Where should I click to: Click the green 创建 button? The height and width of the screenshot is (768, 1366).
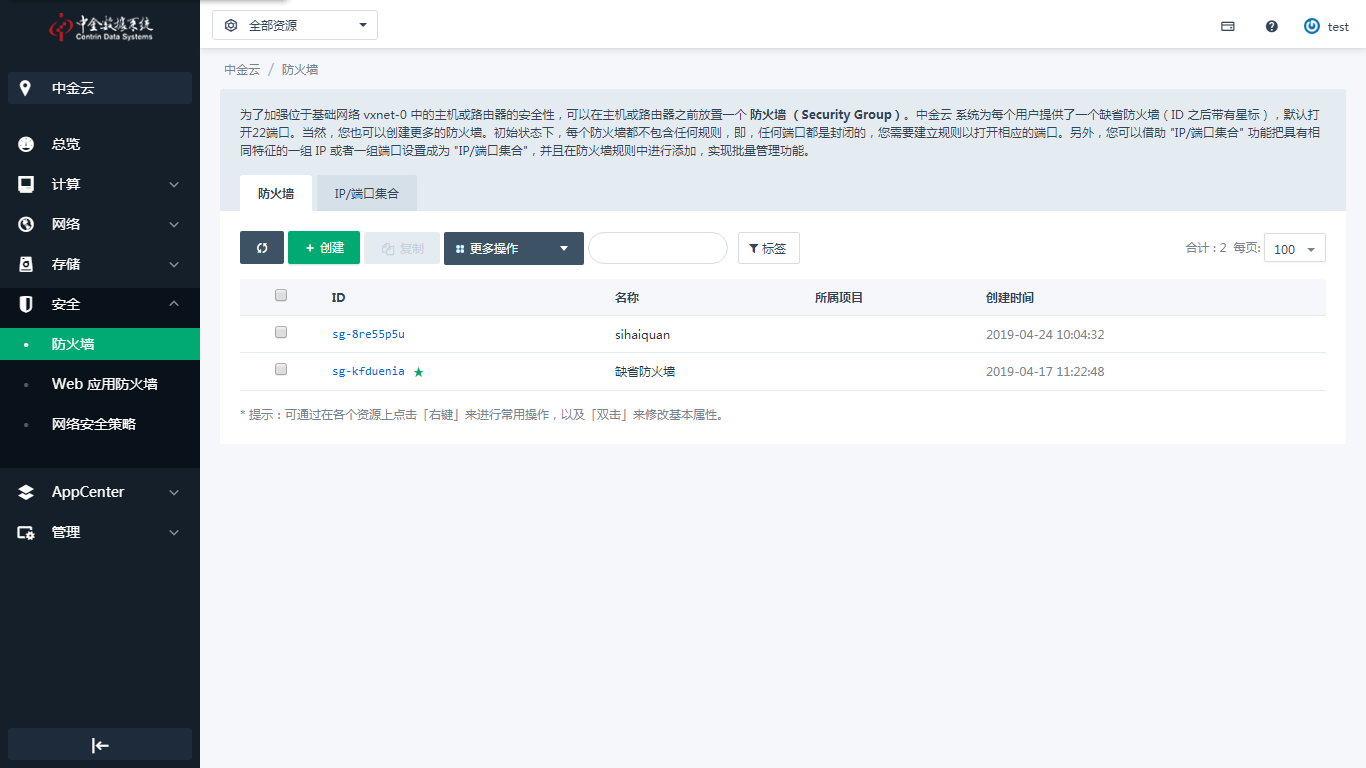324,248
